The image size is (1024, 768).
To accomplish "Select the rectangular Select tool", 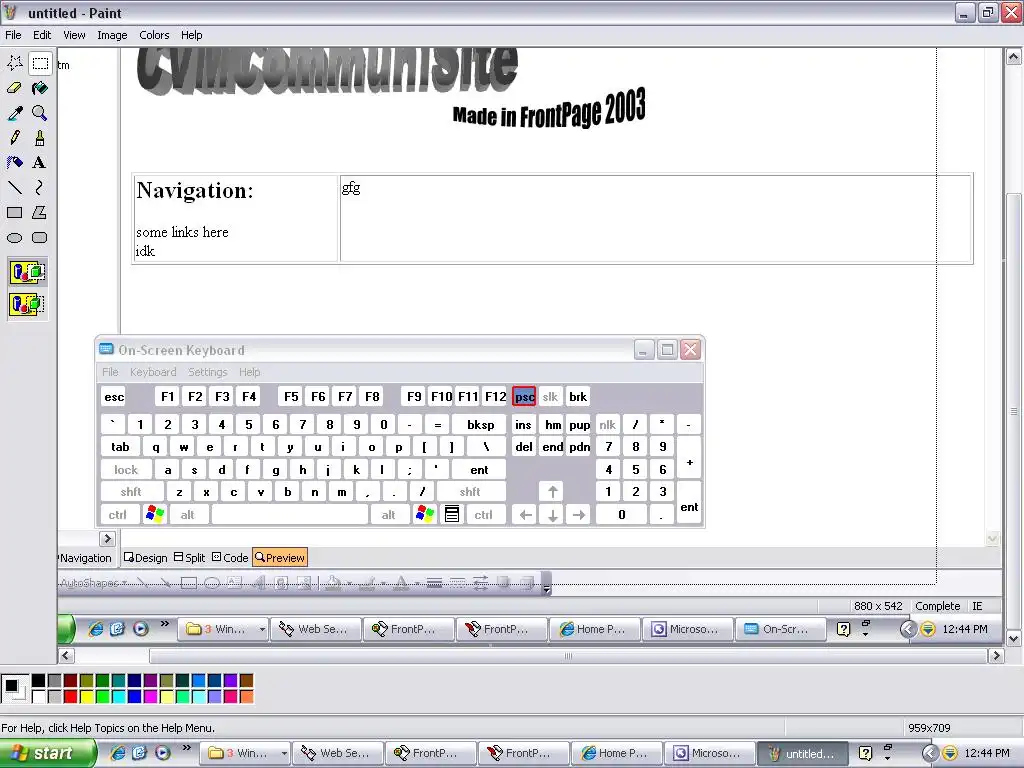I will [x=40, y=63].
